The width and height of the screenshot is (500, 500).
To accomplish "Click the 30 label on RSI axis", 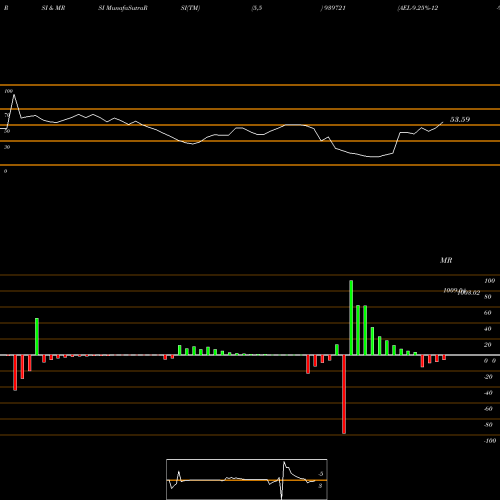I will (7, 147).
